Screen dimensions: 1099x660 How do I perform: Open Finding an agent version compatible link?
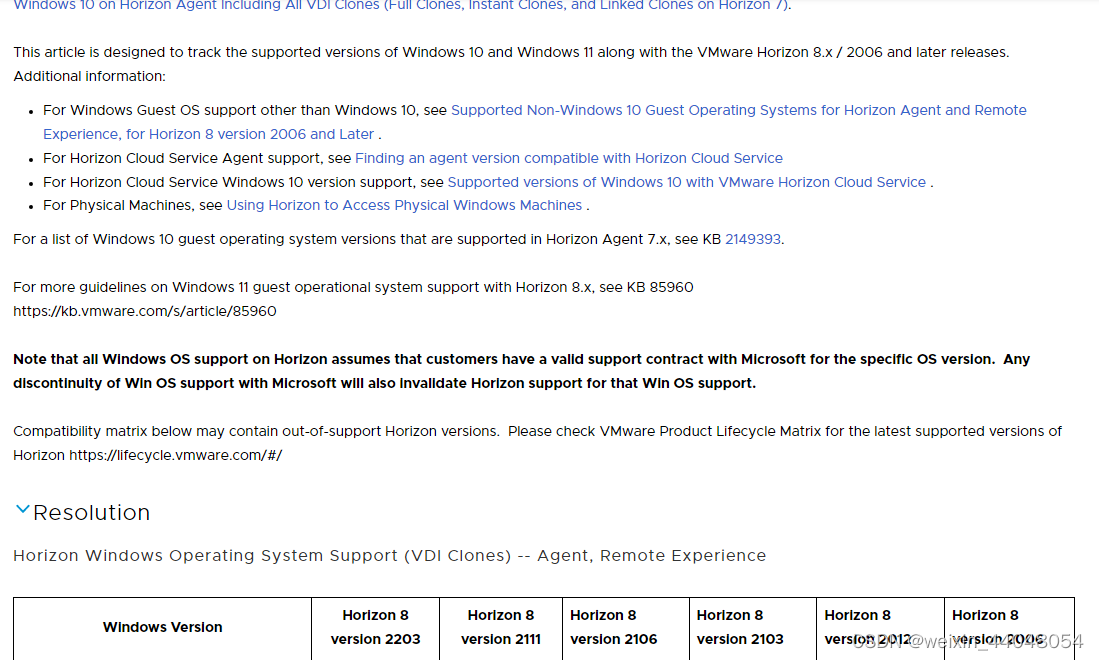tap(568, 158)
